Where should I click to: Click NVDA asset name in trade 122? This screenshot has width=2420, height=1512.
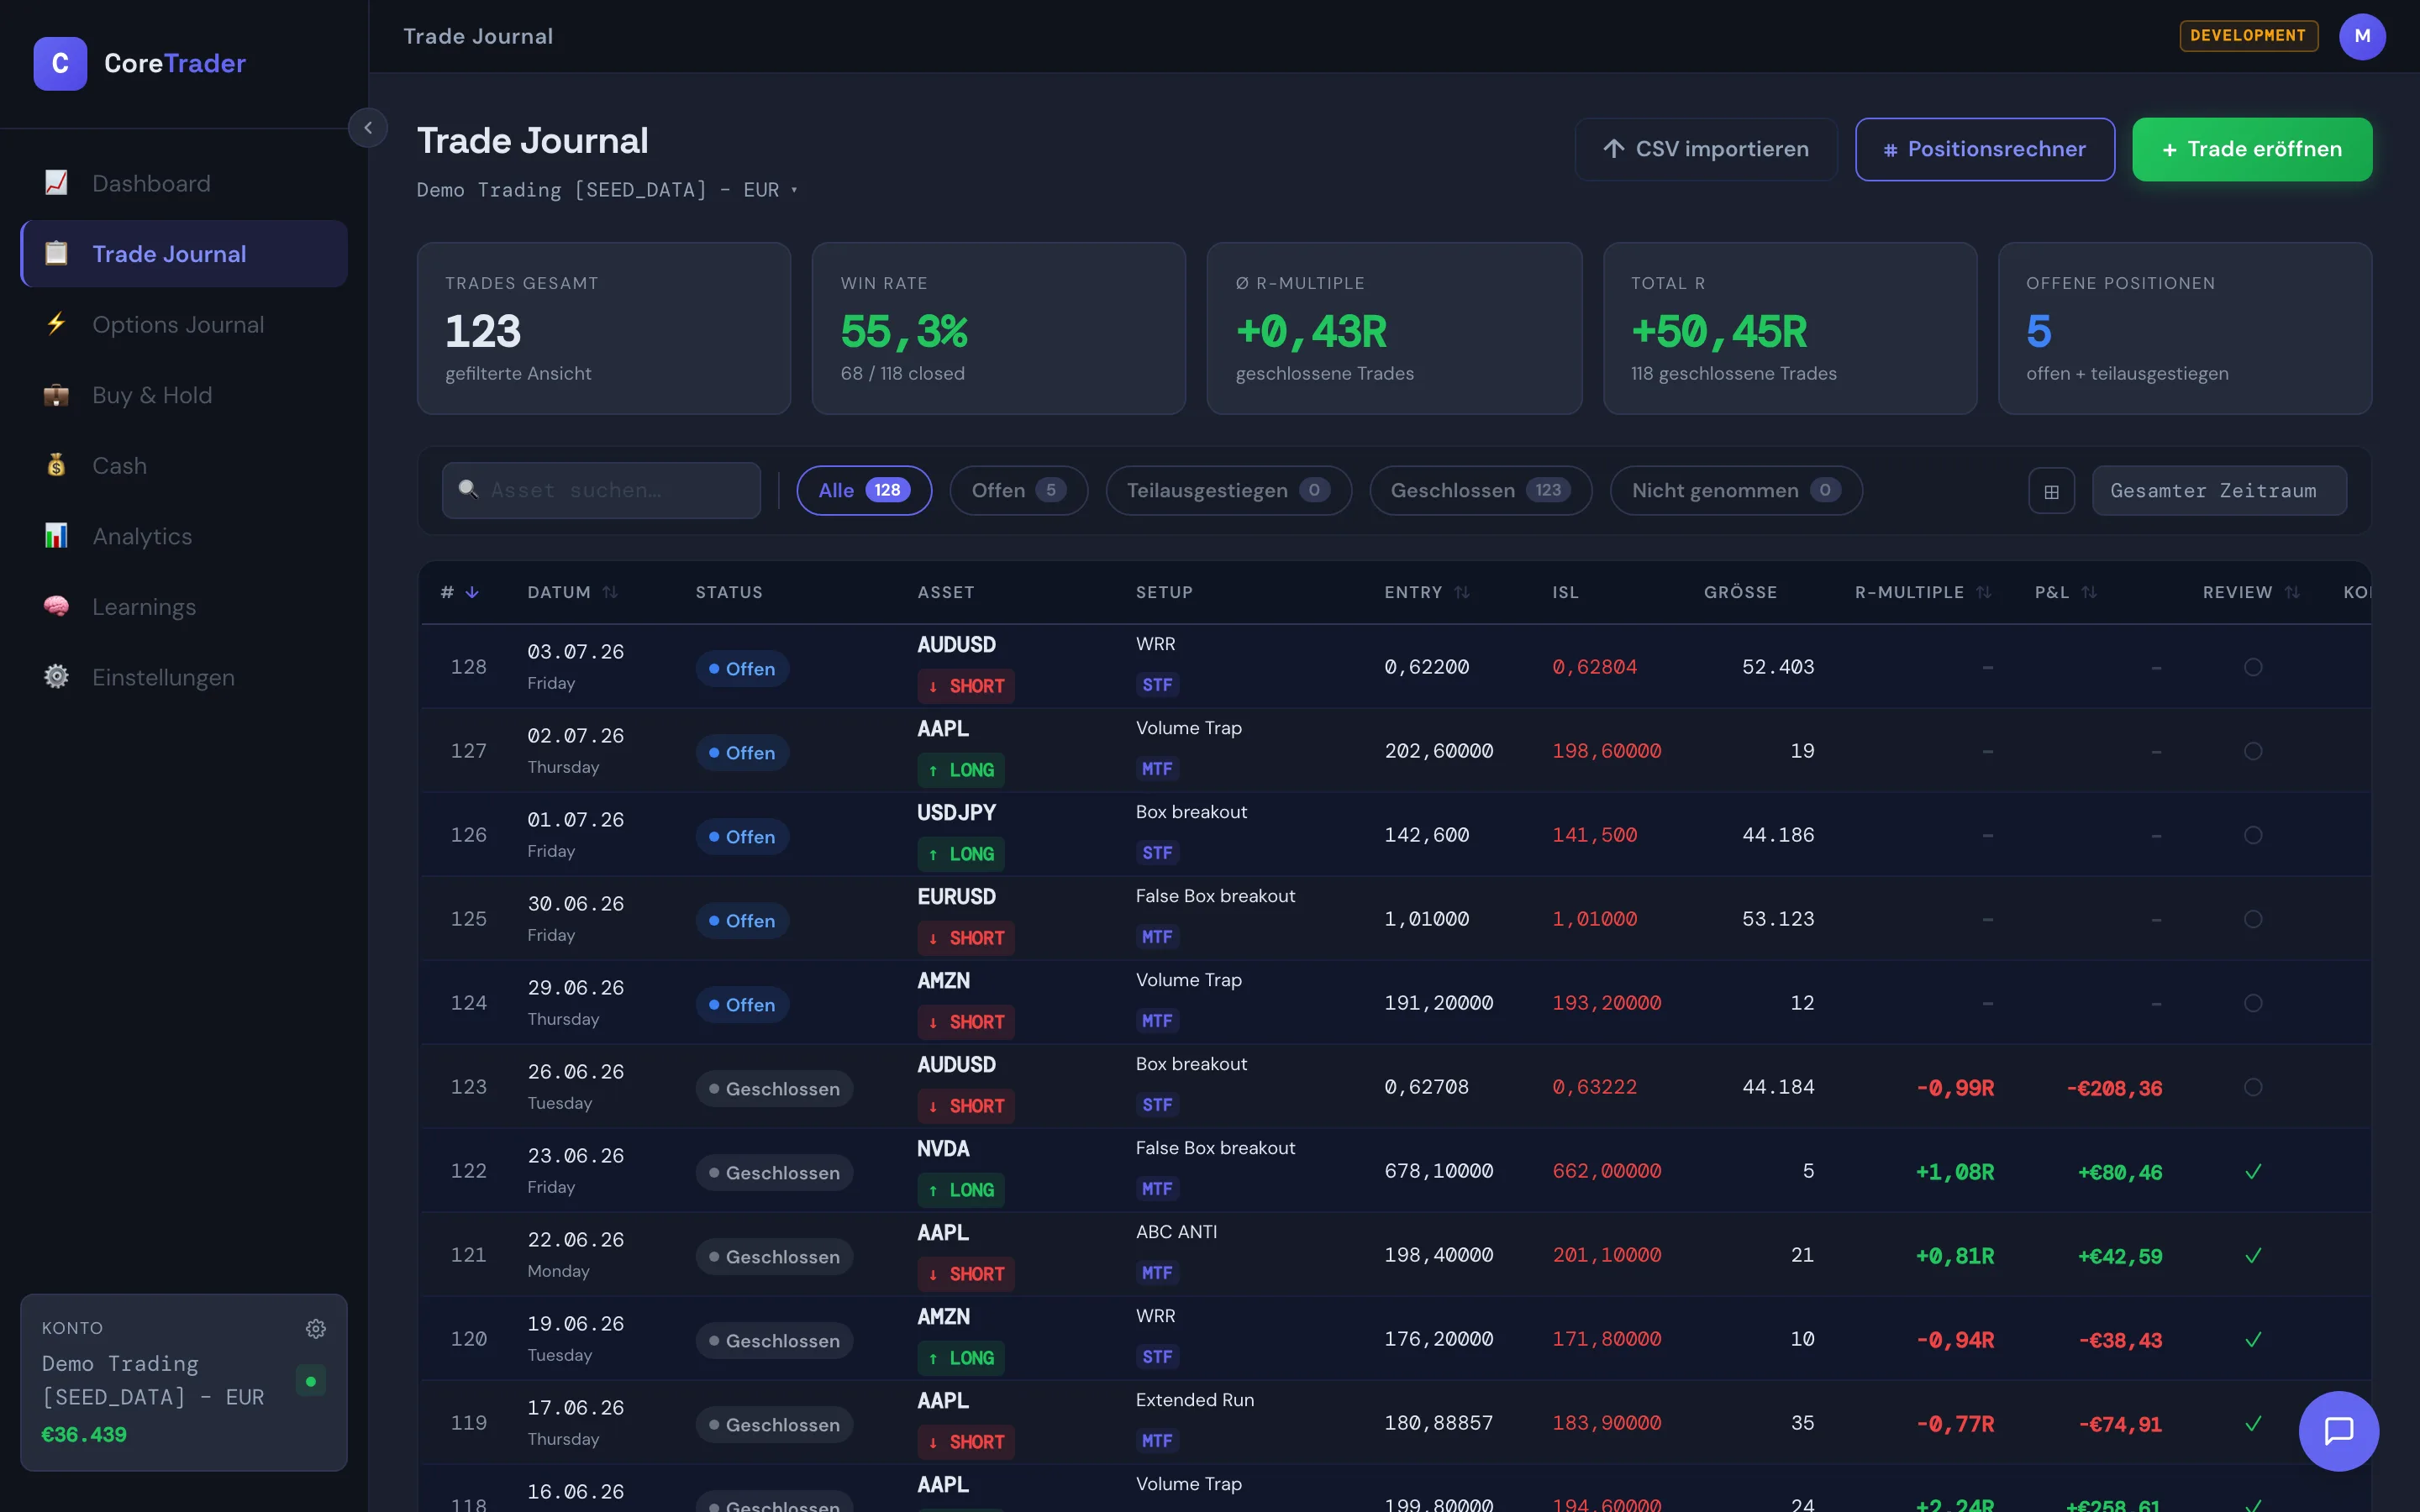(x=943, y=1149)
